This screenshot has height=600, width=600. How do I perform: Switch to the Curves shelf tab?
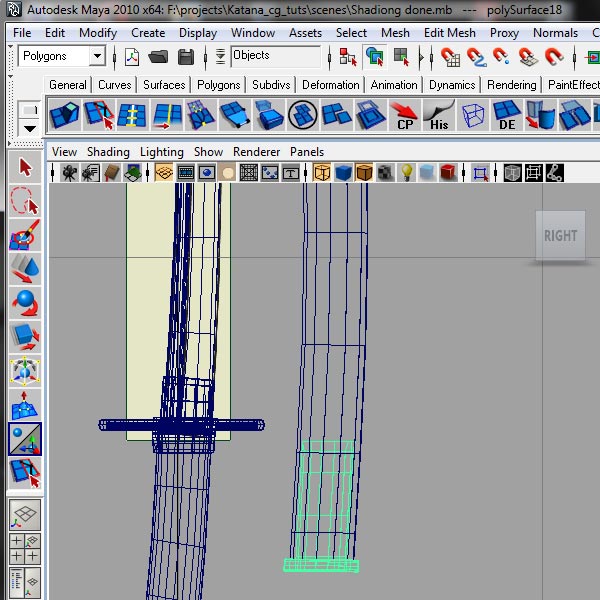tap(114, 85)
